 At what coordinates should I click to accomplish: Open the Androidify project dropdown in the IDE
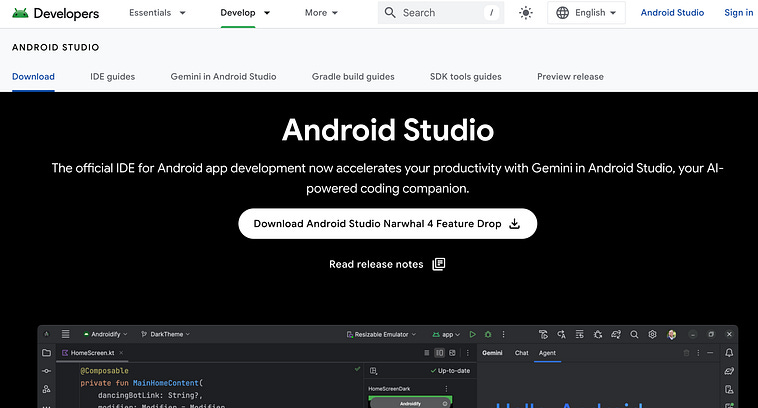click(x=105, y=334)
